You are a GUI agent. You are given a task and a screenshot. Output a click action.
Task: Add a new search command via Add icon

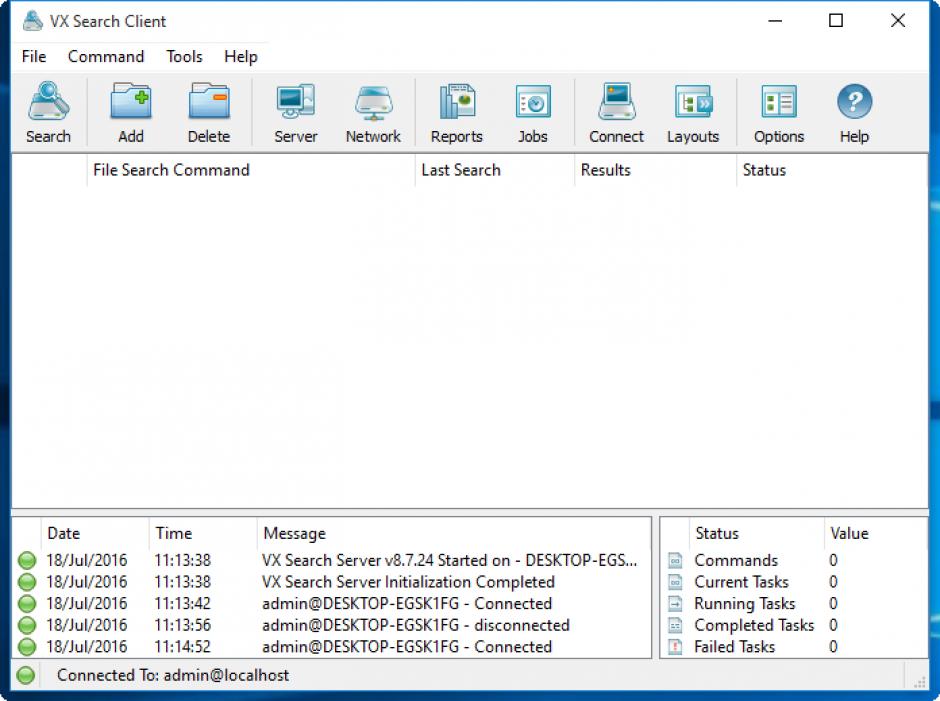(131, 102)
